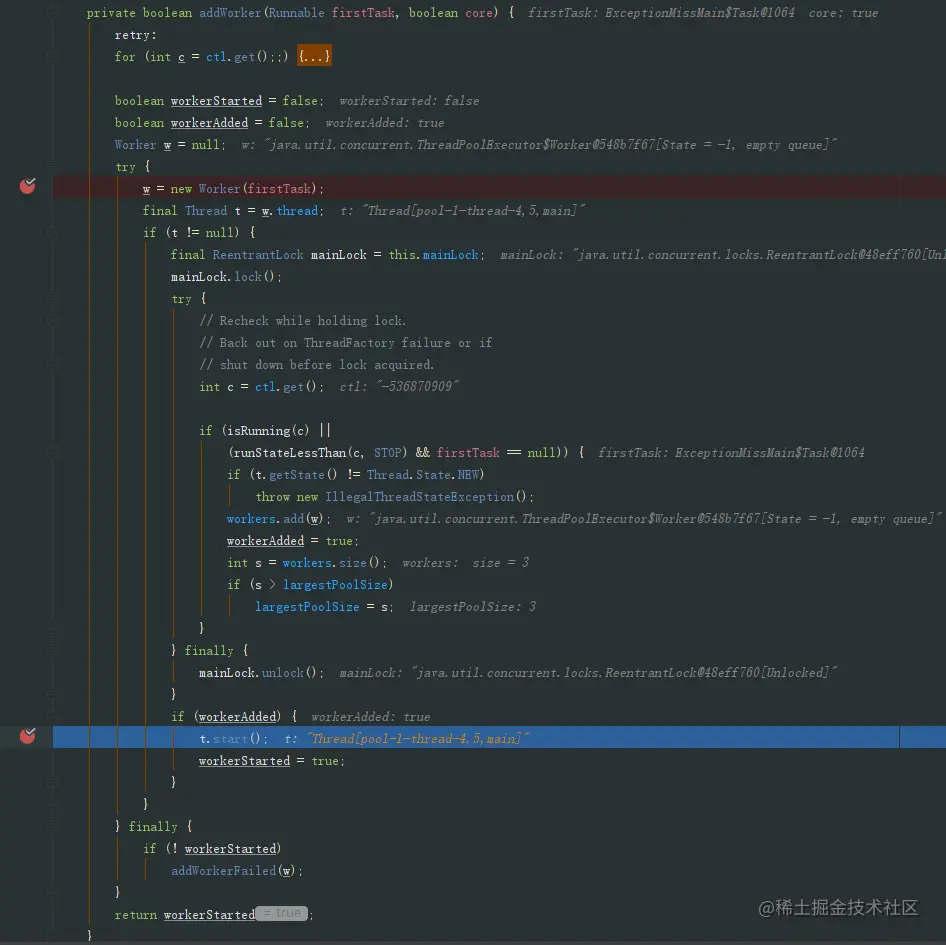Click the addWorker method name
Viewport: 946px width, 945px height.
[x=230, y=13]
